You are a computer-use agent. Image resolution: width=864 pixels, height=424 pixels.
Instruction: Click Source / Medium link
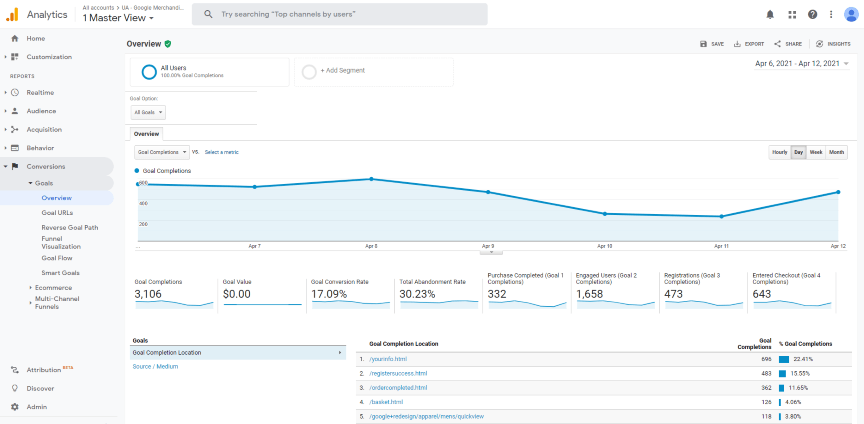(x=155, y=366)
